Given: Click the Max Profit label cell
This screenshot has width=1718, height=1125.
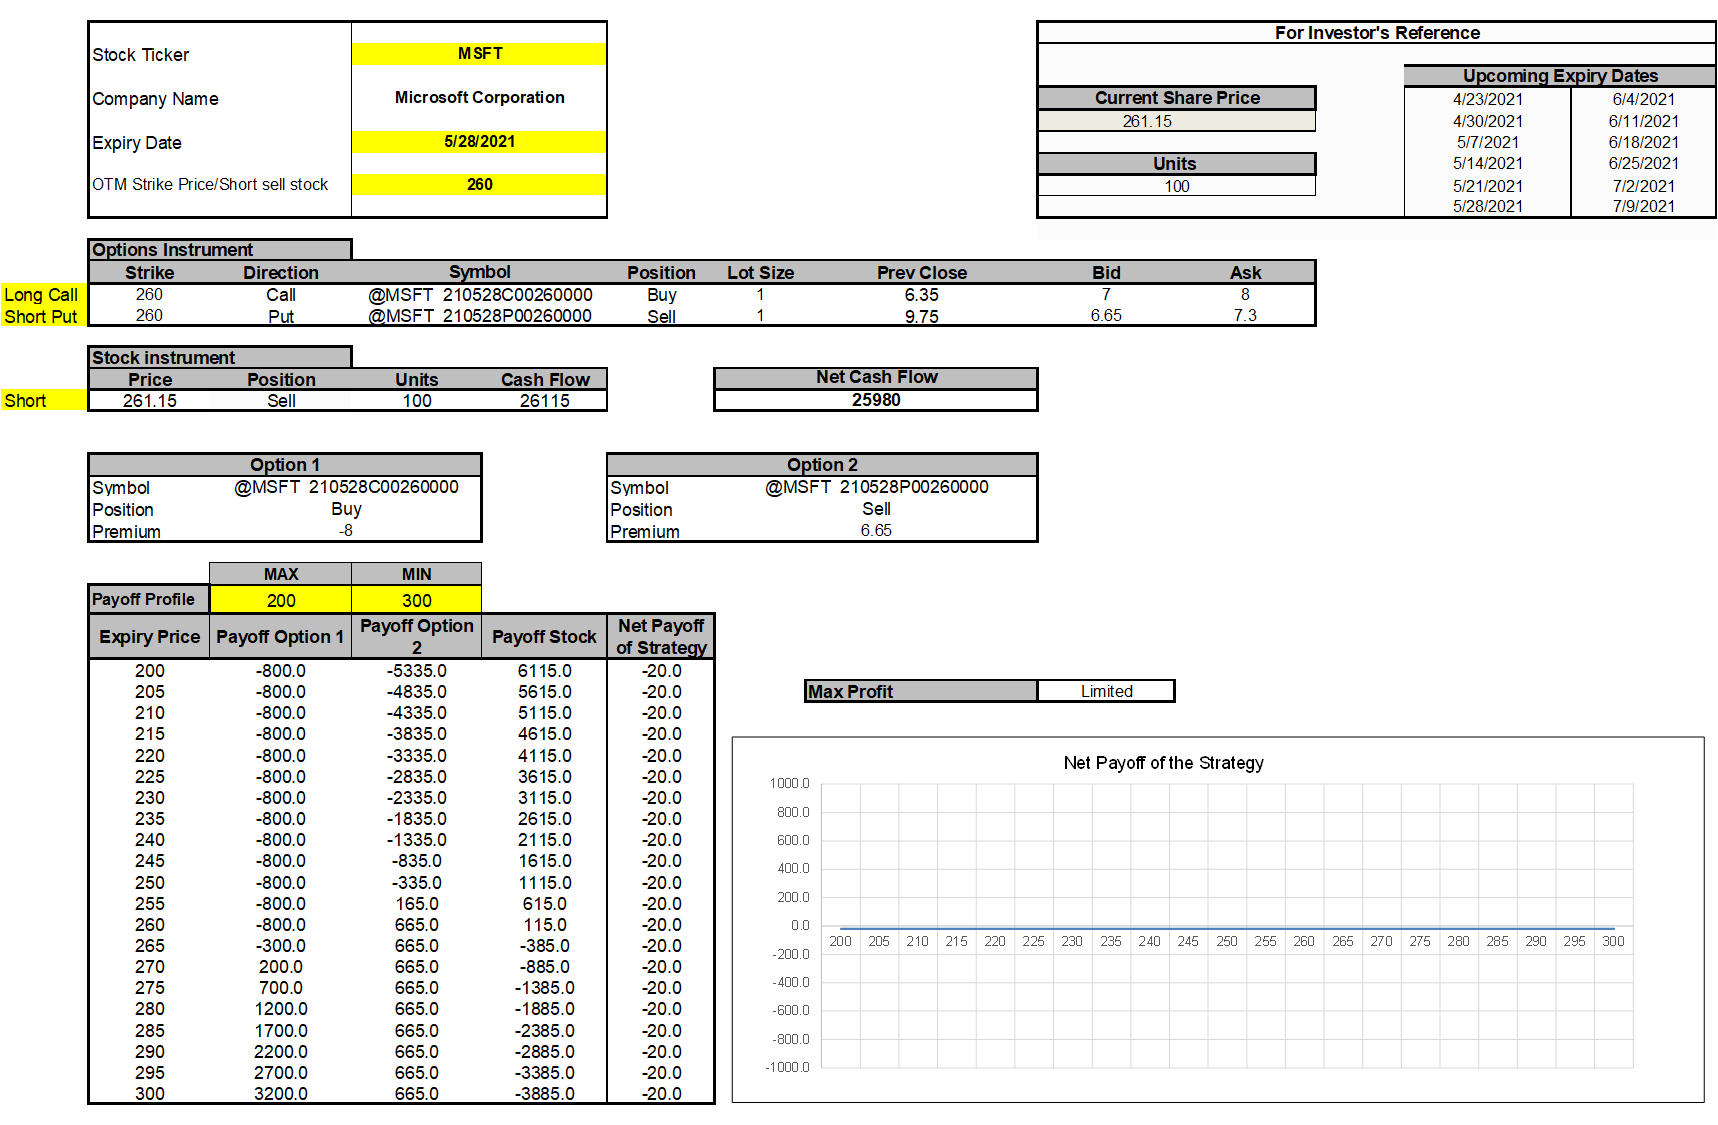Looking at the screenshot, I should [921, 691].
